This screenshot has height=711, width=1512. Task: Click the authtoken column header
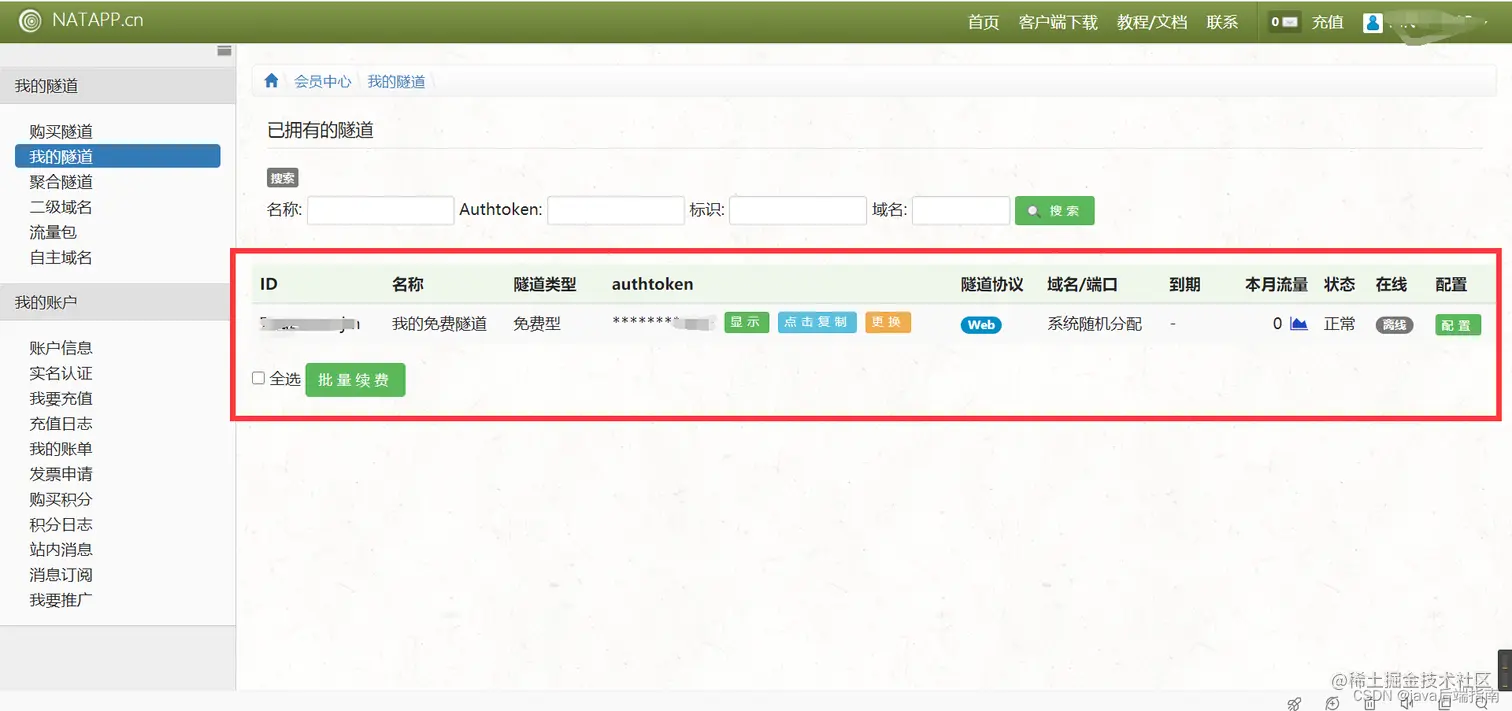(652, 284)
